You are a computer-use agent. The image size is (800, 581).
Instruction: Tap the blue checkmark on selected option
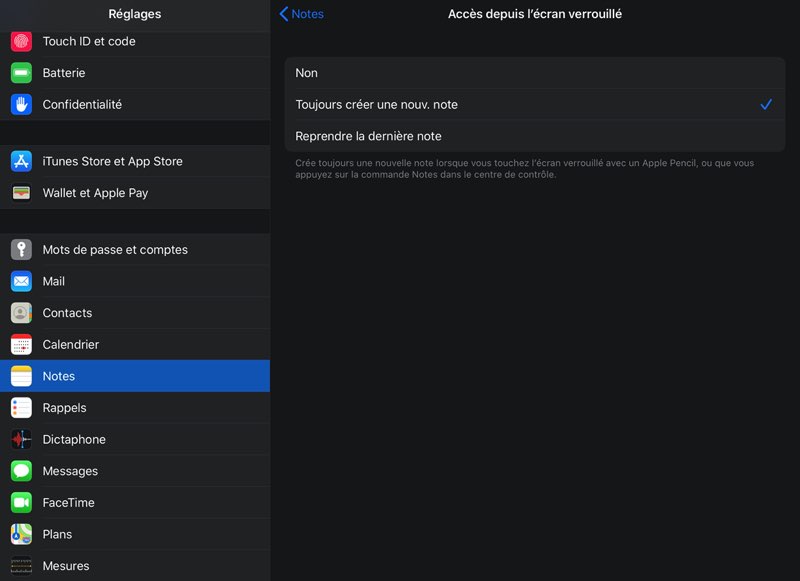click(766, 105)
